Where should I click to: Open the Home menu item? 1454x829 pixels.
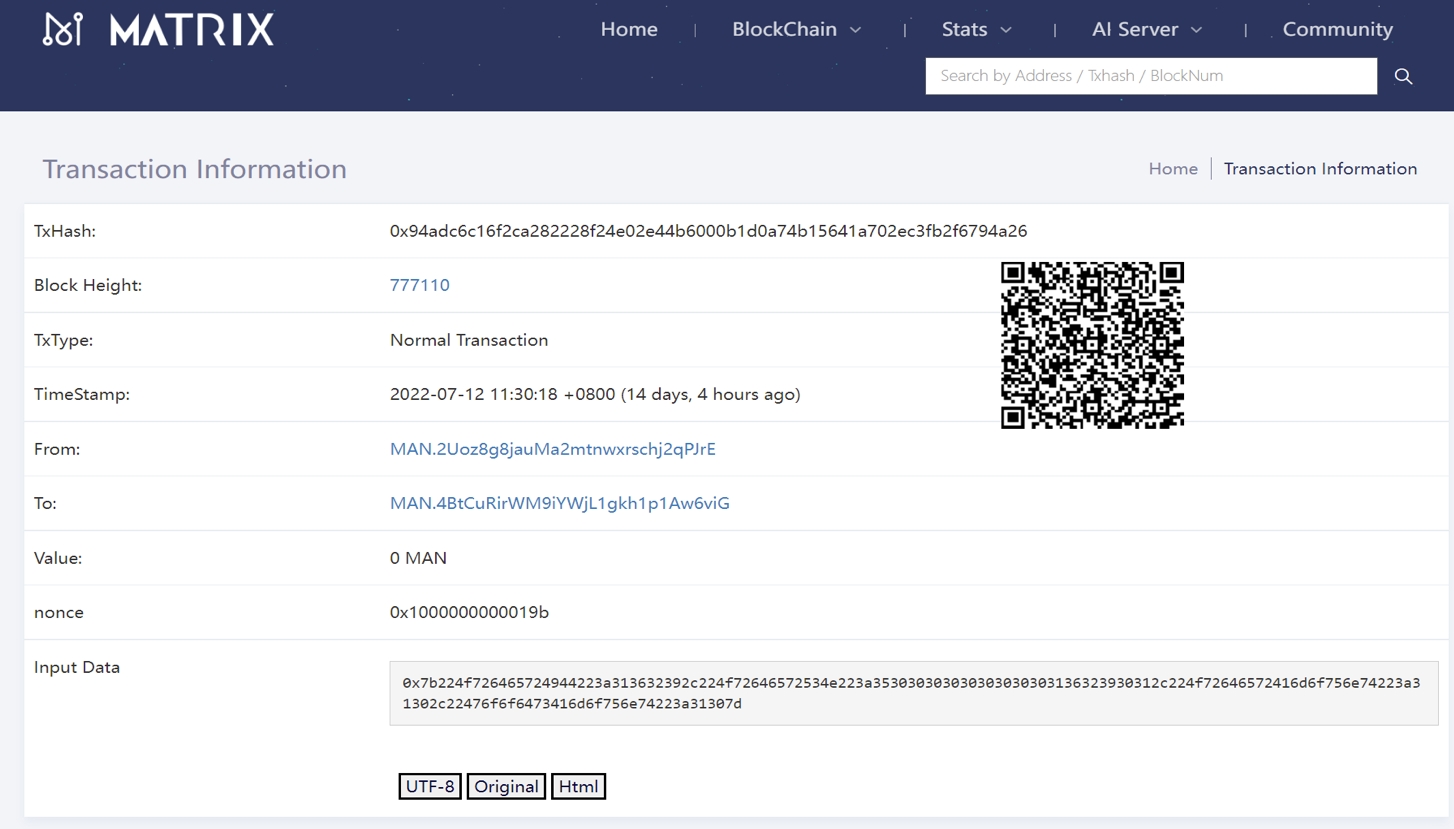(x=629, y=29)
